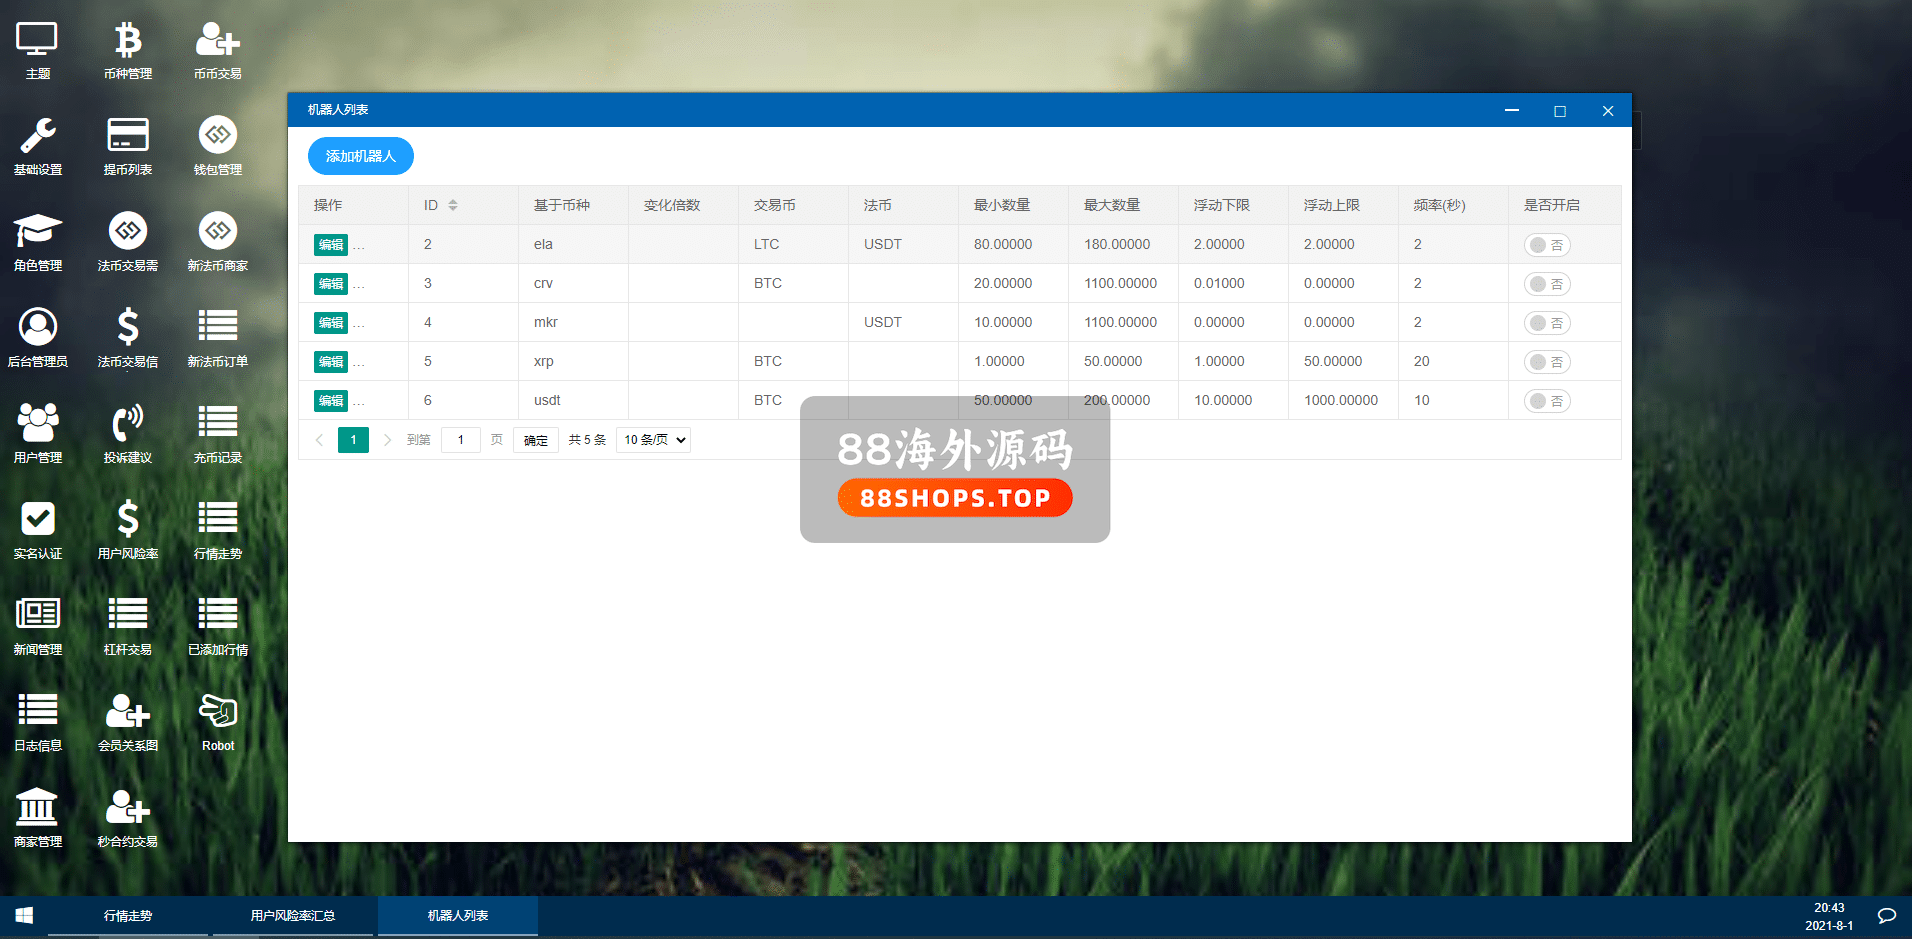This screenshot has width=1912, height=939.
Task: Click the page number jump input field
Action: point(461,440)
